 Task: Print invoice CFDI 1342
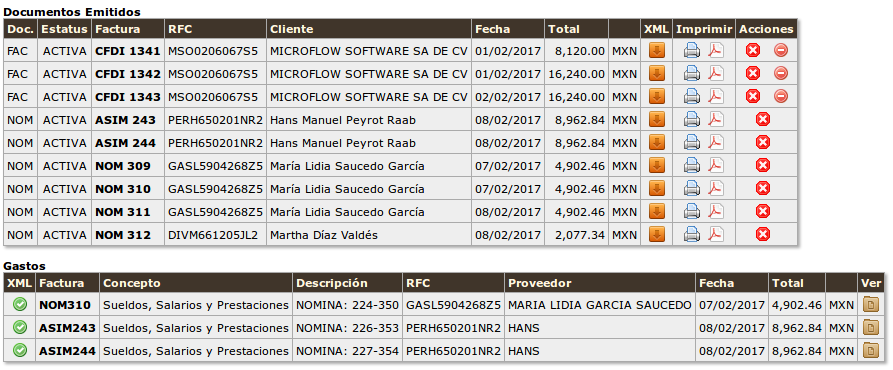point(691,73)
